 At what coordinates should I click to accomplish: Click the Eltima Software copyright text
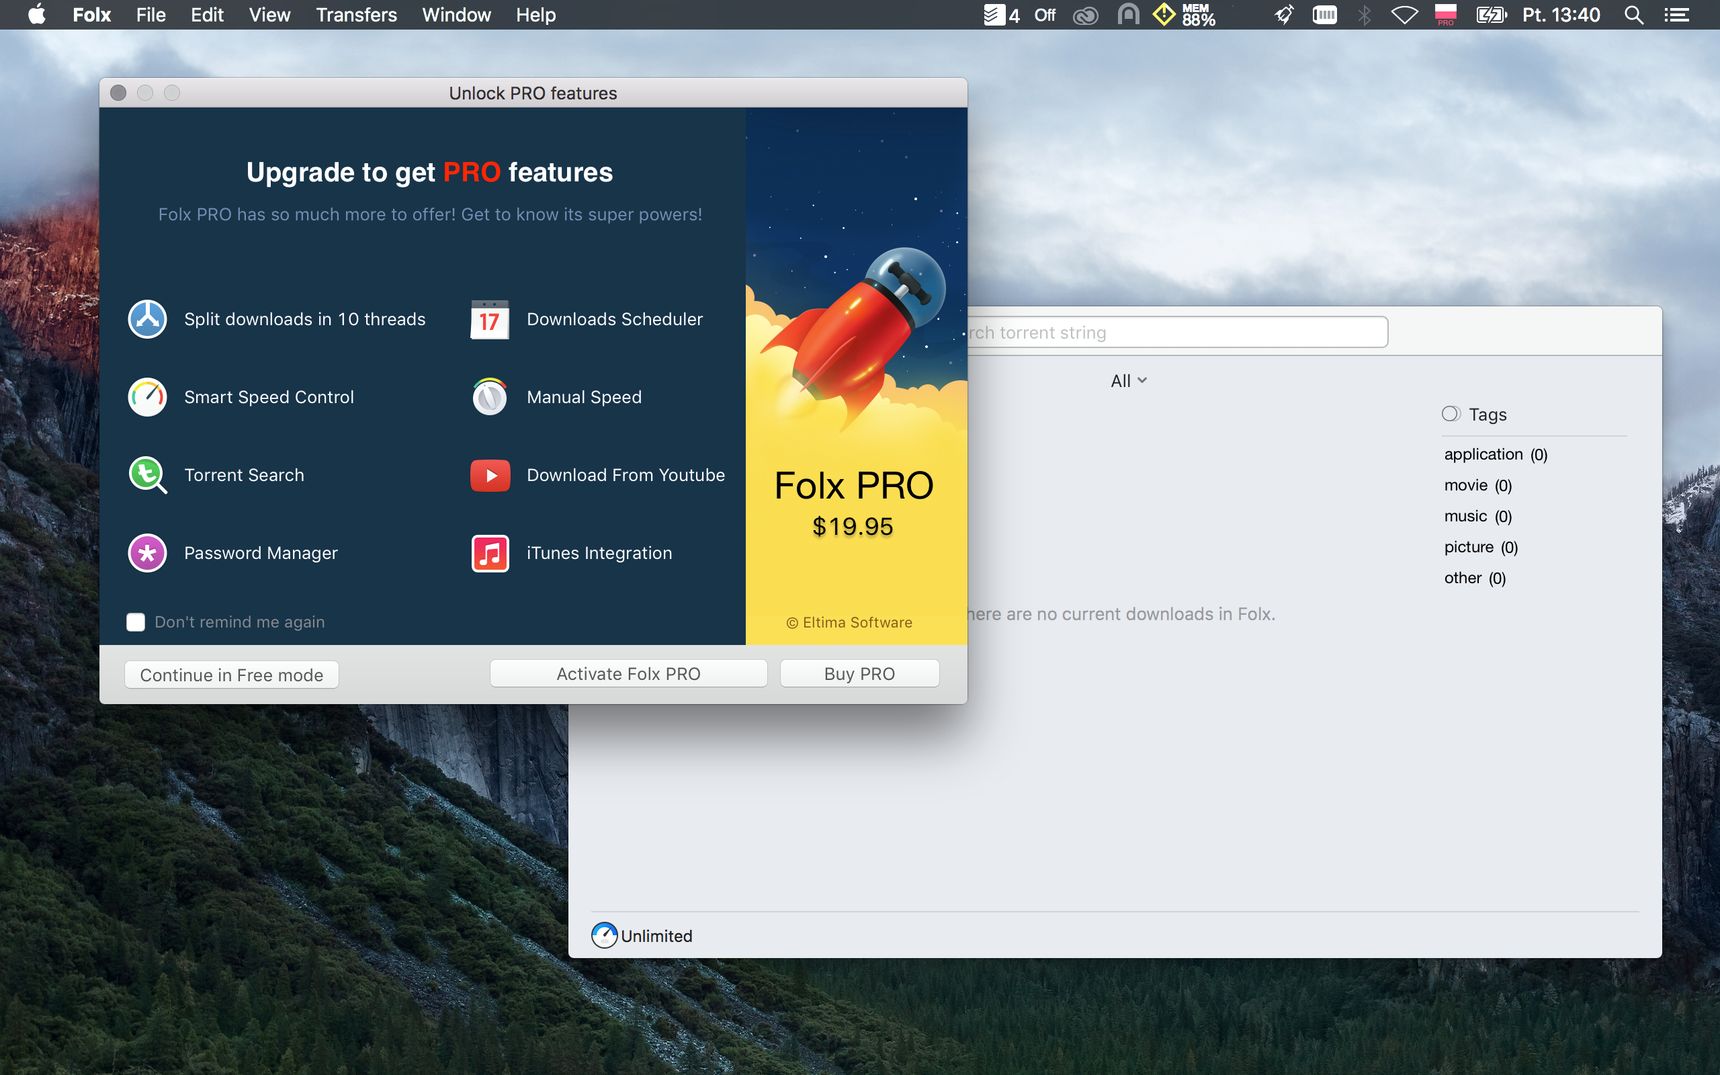[x=849, y=622]
